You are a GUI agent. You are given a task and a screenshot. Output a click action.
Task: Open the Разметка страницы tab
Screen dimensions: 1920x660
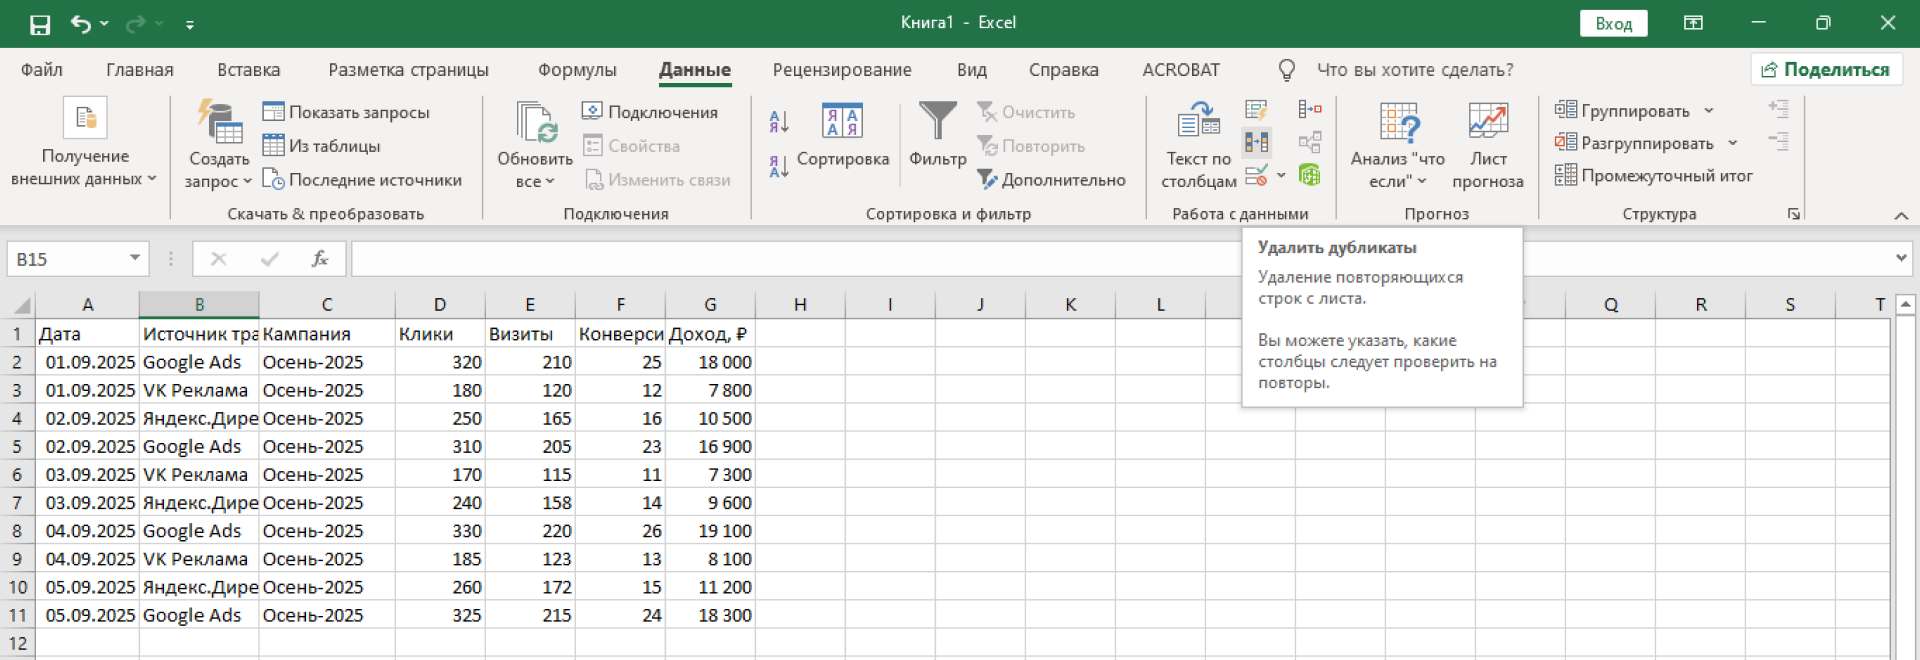tap(408, 70)
